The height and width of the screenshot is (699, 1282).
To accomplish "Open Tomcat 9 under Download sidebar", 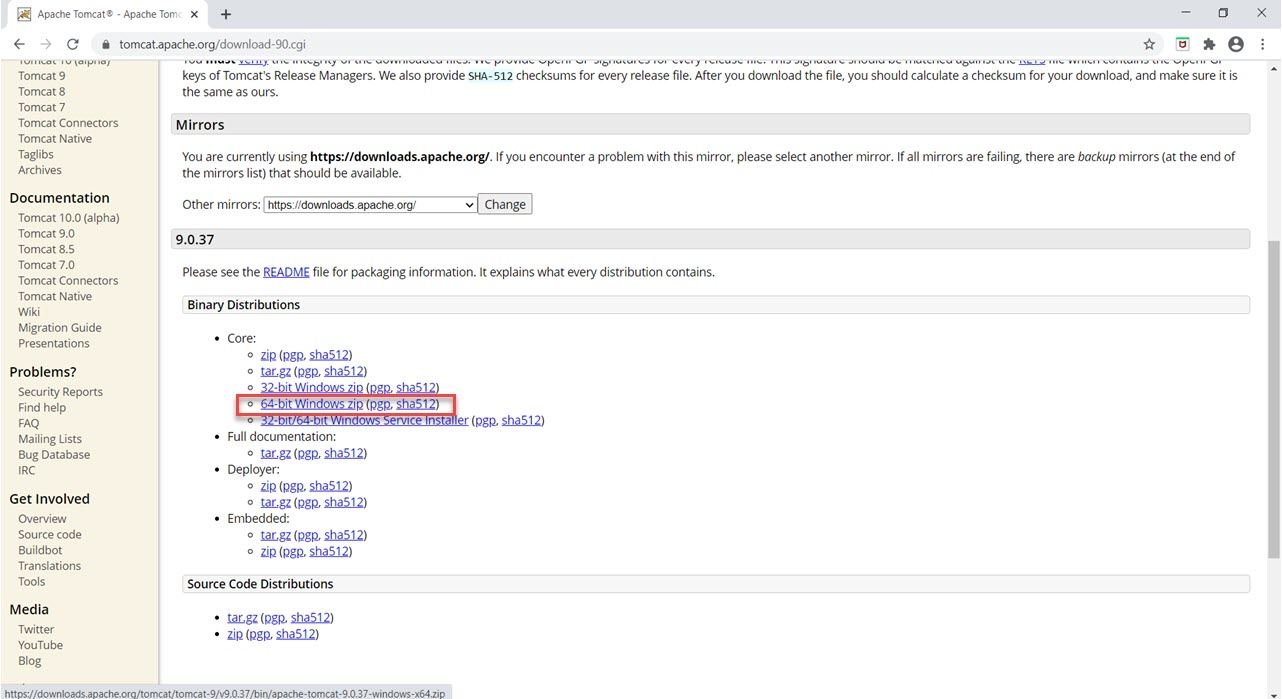I will [42, 76].
